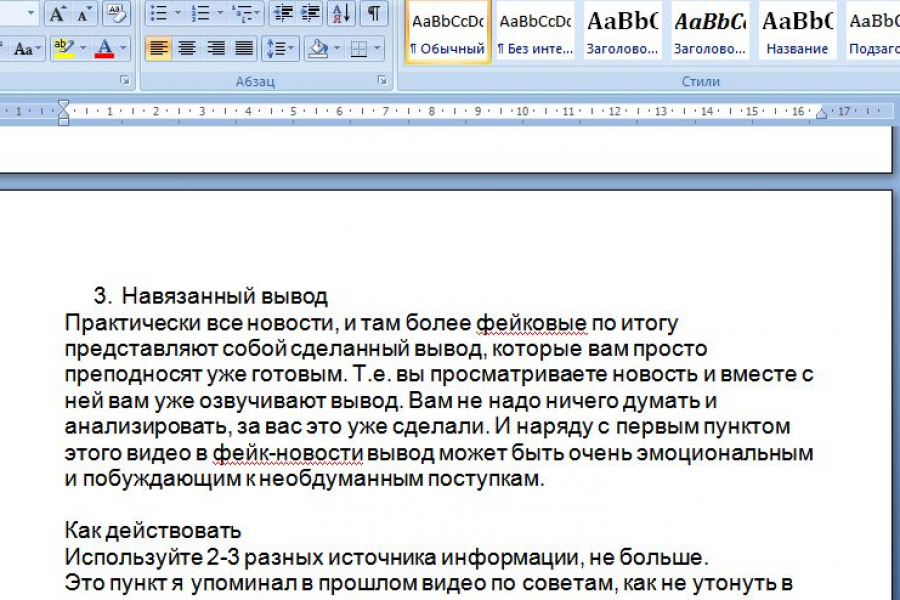The image size is (900, 600).
Task: Open the font size dropdown arrow
Action: 30,14
